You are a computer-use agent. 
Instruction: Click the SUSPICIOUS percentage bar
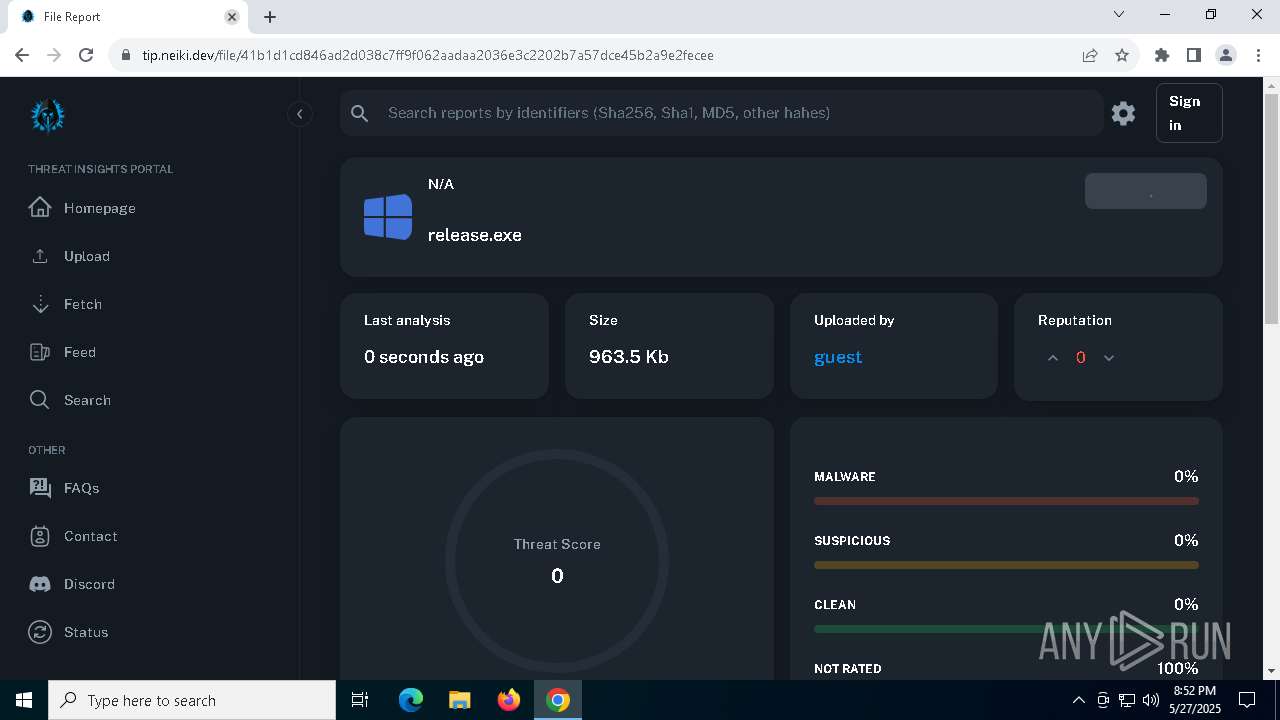(x=1006, y=565)
